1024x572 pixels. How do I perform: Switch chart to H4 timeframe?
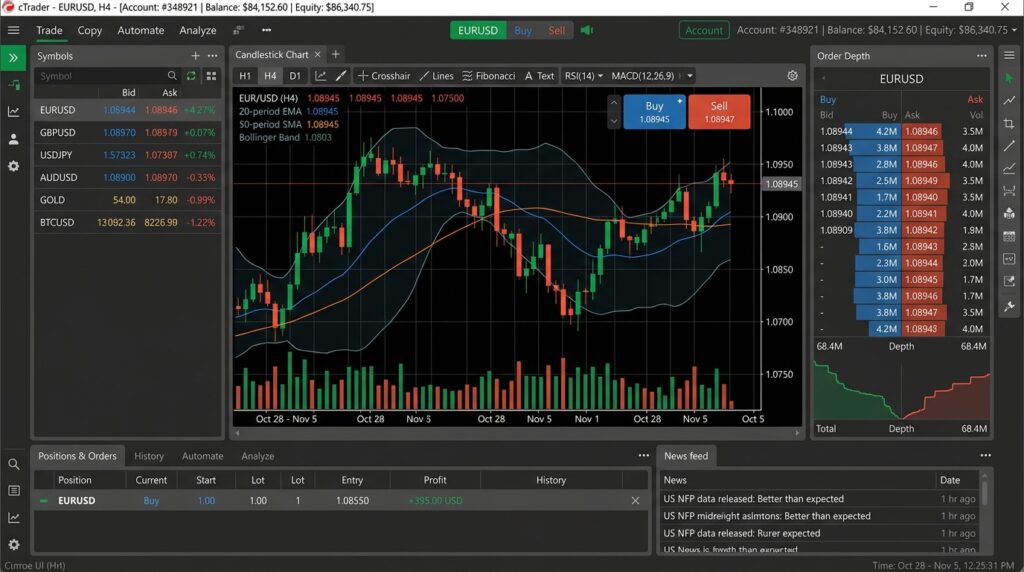pos(270,76)
